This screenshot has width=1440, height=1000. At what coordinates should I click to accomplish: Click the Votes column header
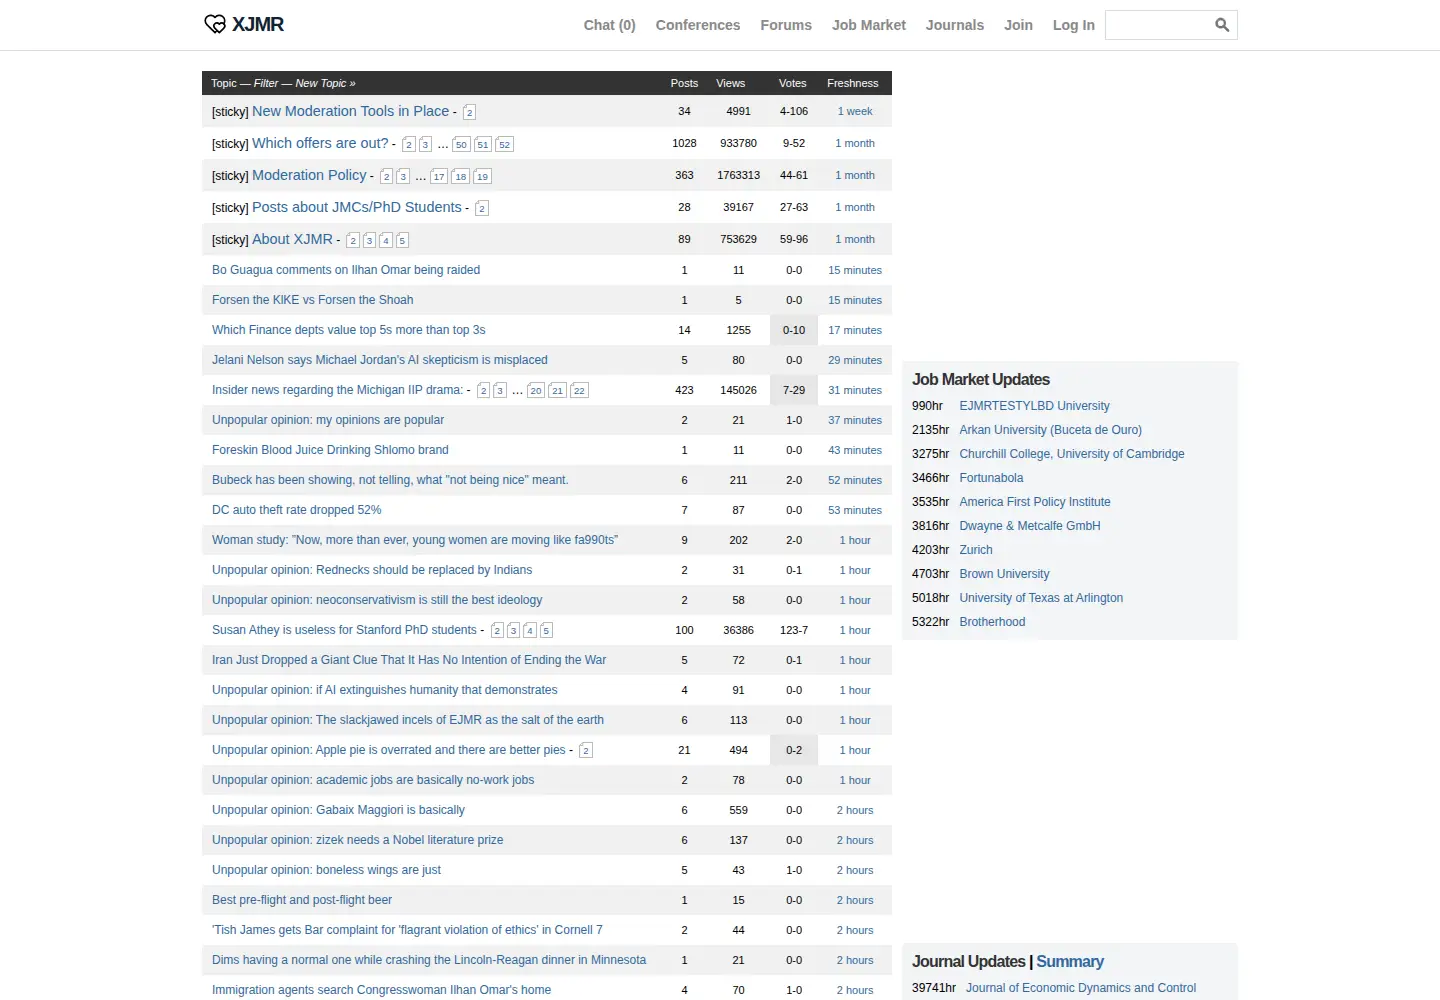(x=793, y=83)
